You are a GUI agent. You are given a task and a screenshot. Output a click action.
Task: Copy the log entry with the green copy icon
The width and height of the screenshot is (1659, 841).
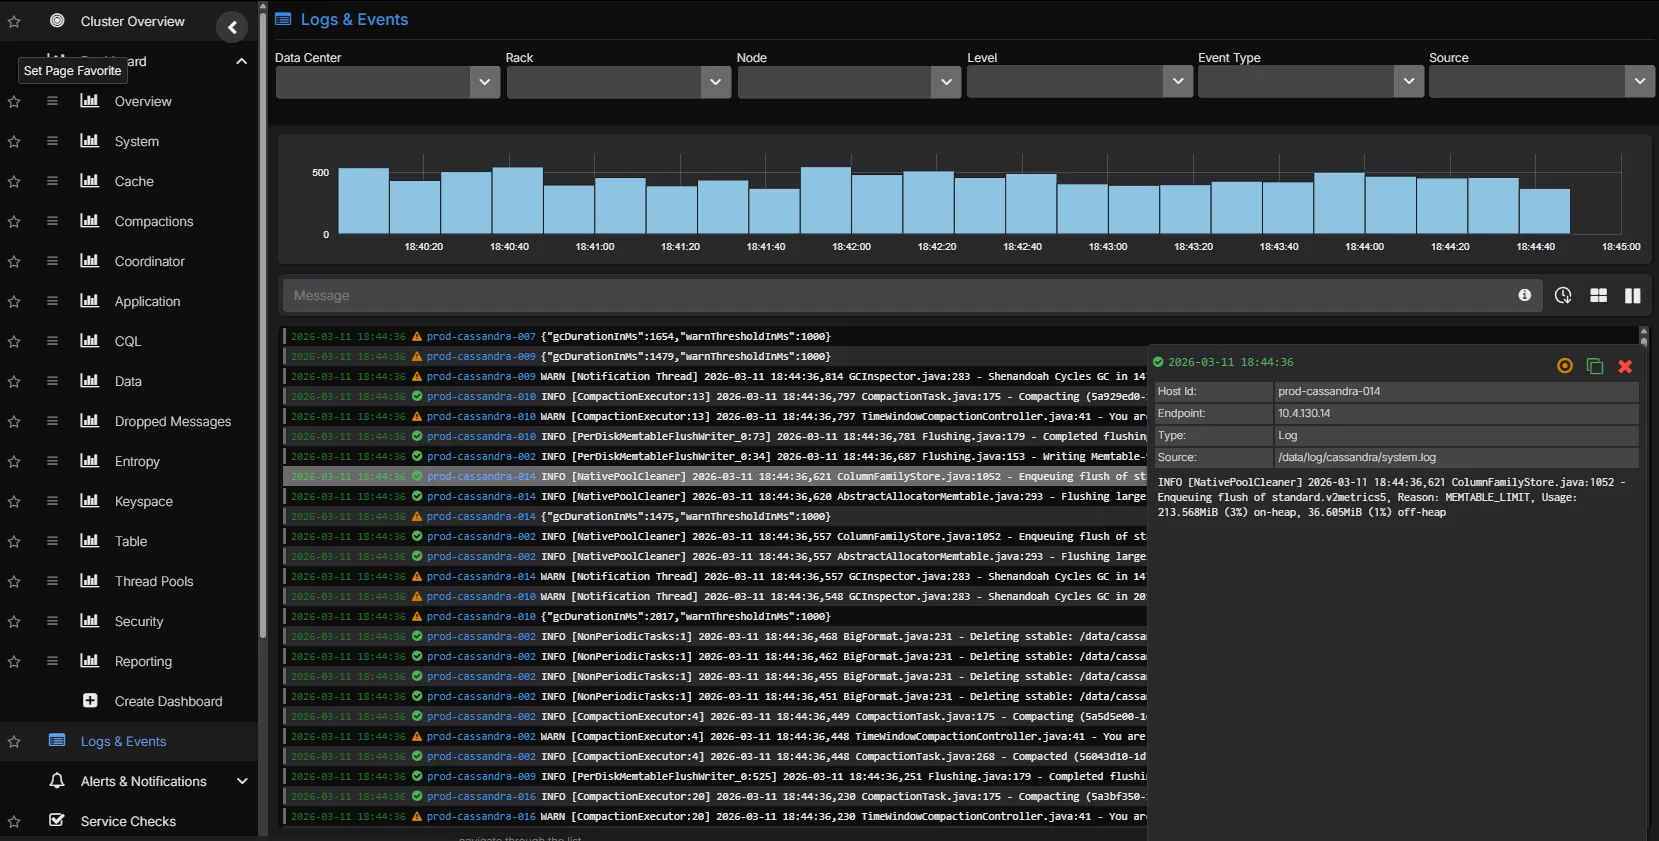(1595, 366)
